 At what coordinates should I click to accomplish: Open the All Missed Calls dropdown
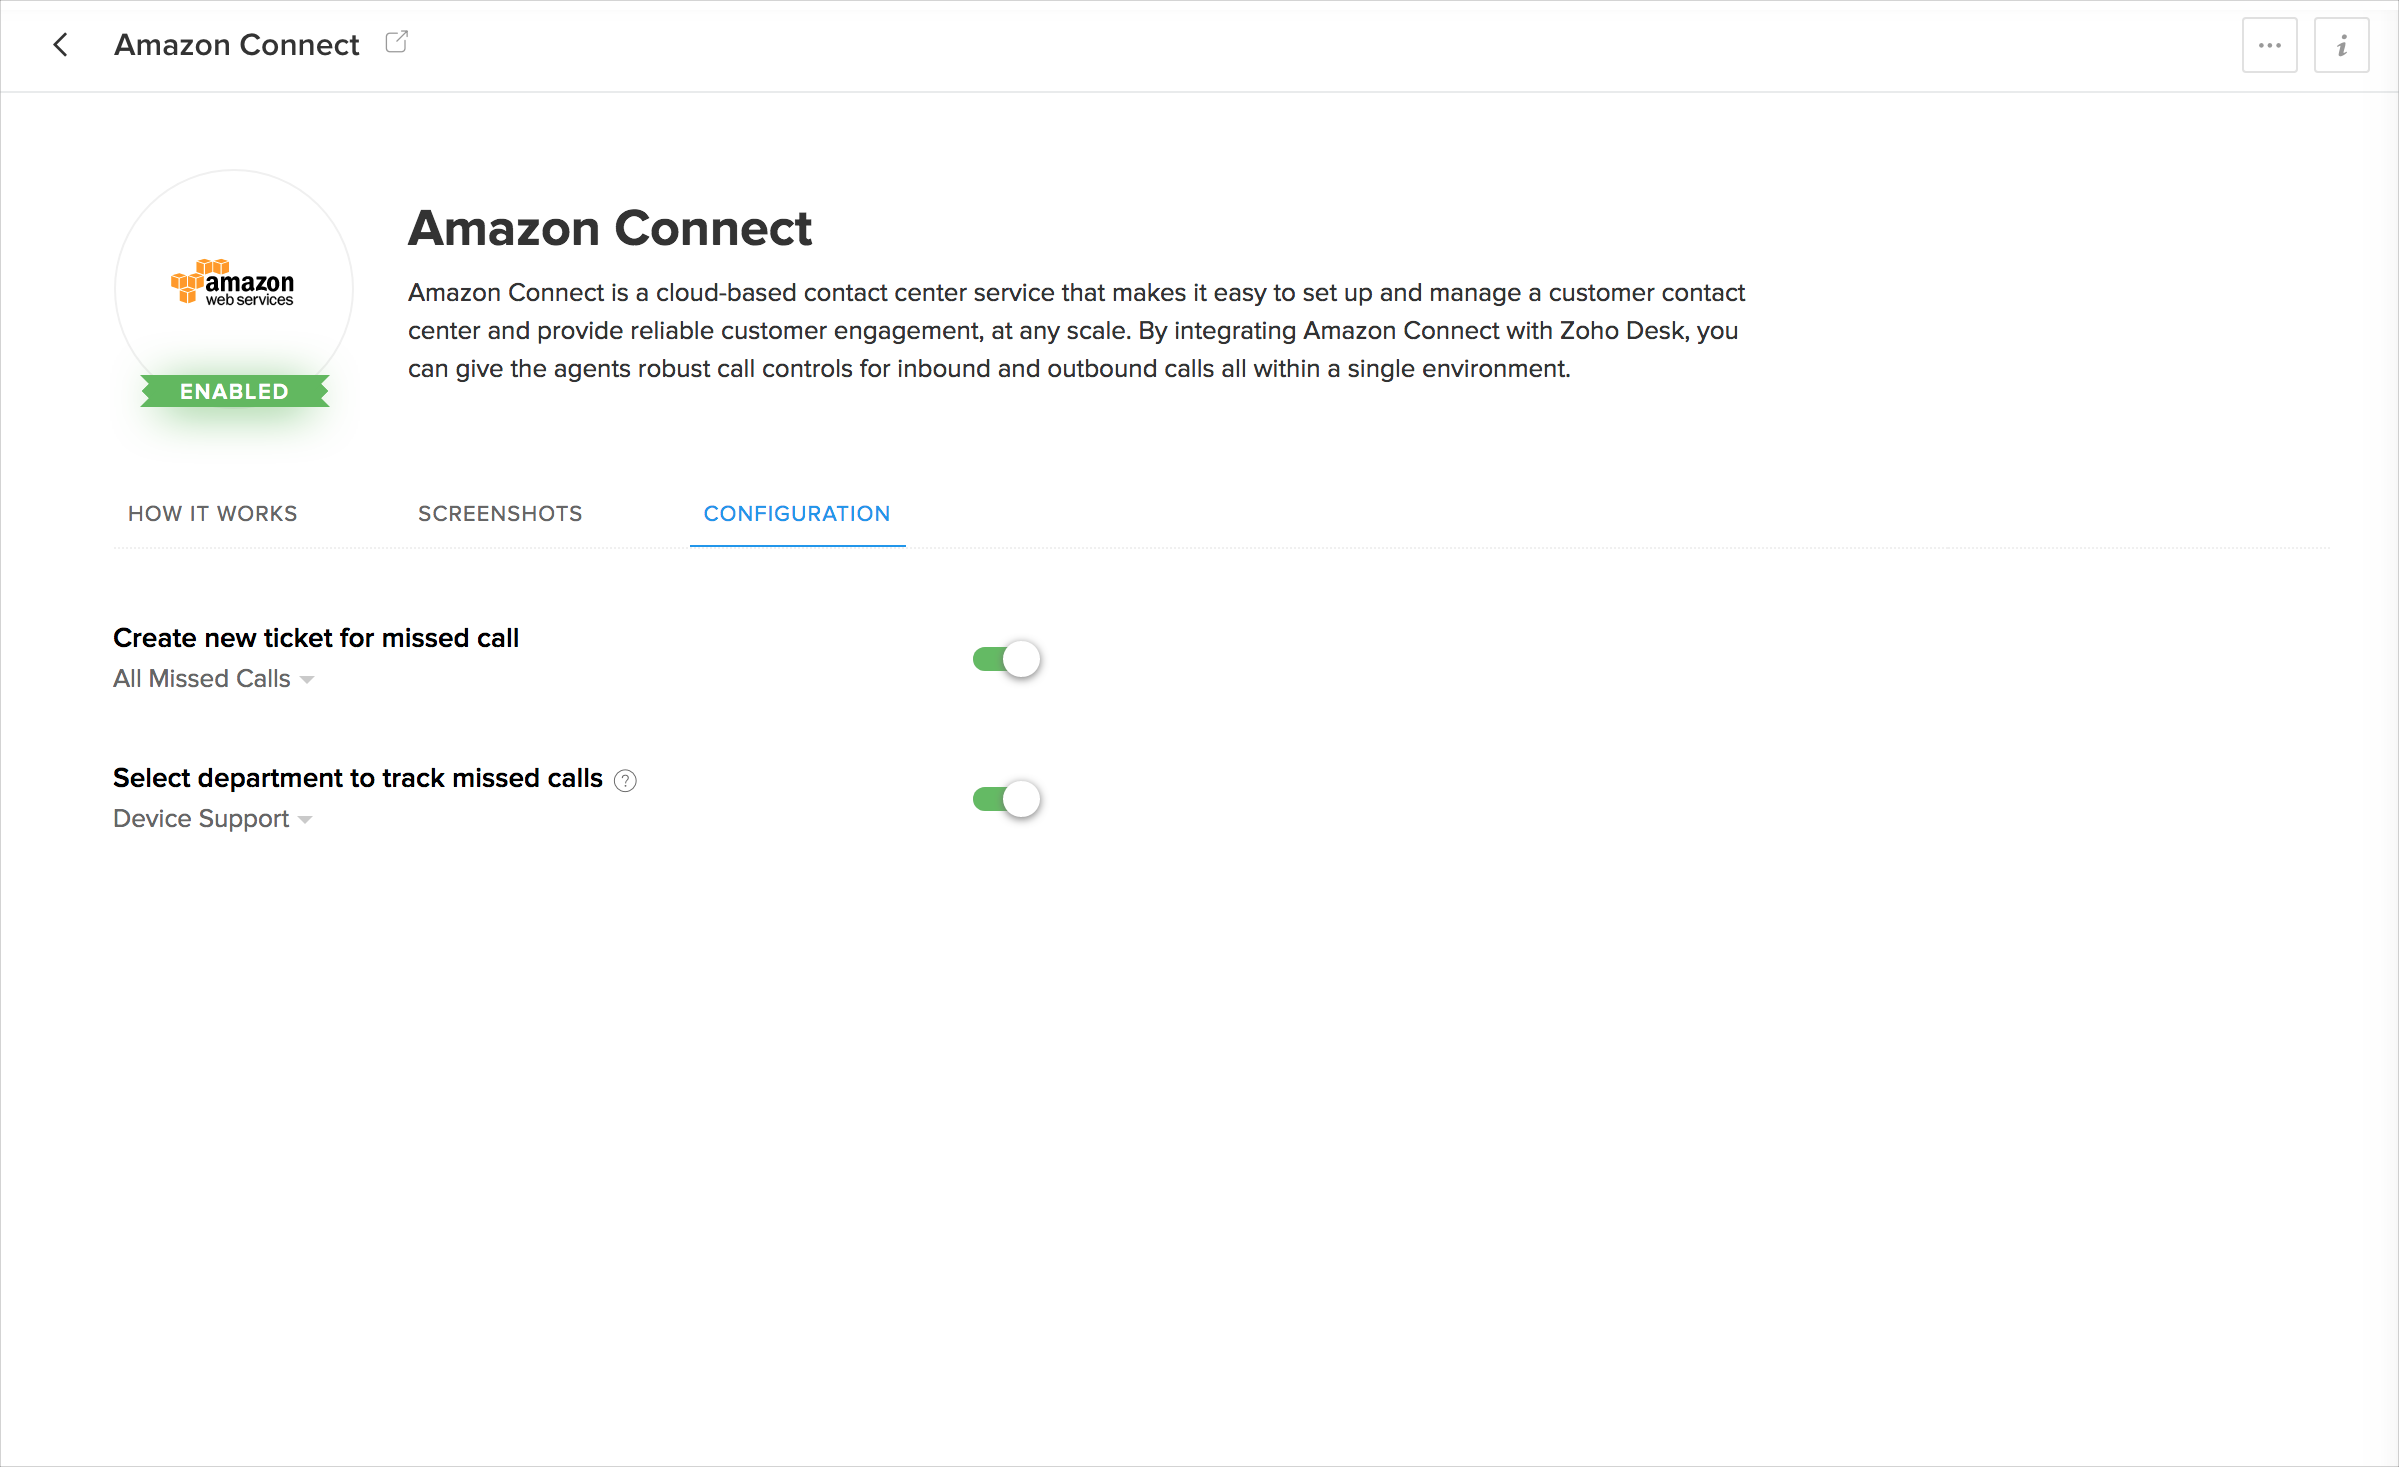click(x=202, y=679)
